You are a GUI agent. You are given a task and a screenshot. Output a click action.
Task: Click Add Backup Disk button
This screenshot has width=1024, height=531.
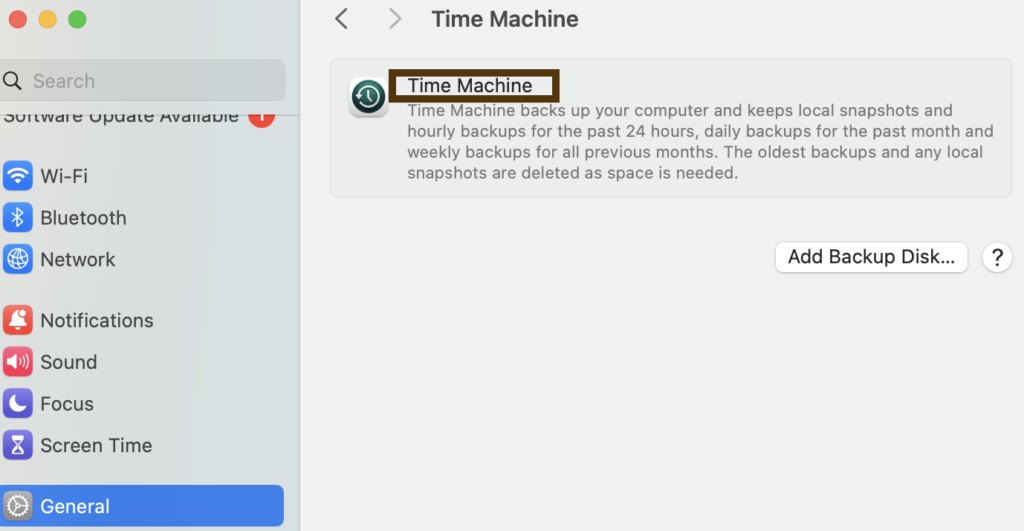pos(871,257)
